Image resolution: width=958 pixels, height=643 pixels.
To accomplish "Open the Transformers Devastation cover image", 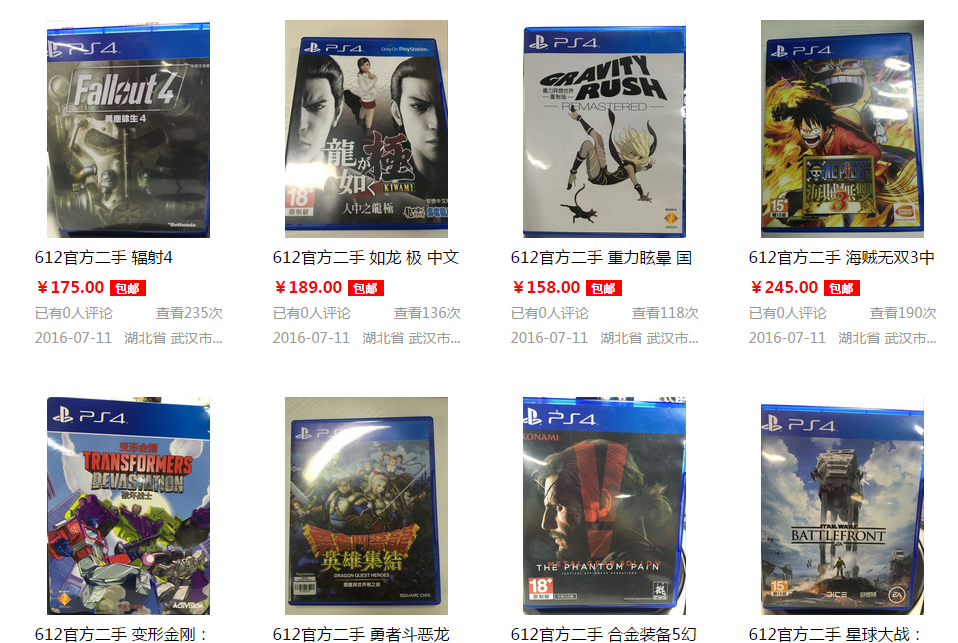I will [128, 505].
